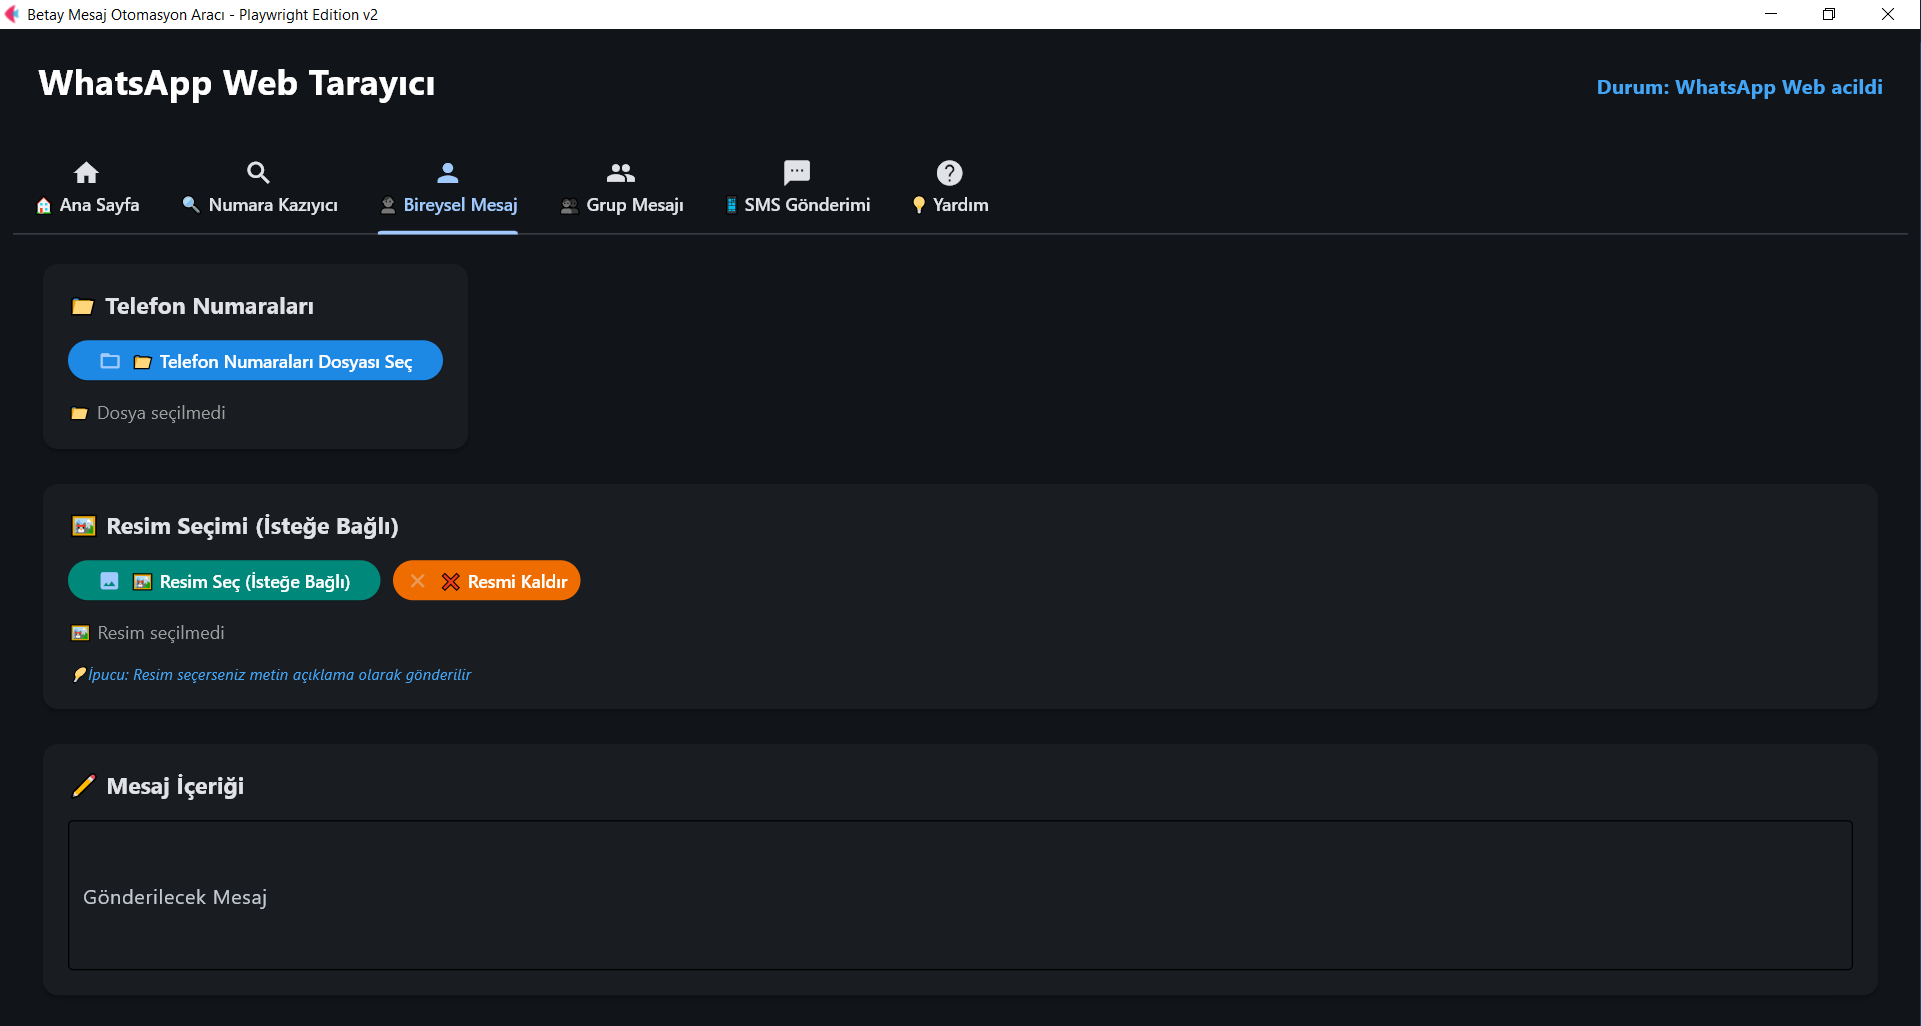Click the app logo icon in the title bar

tap(12, 14)
